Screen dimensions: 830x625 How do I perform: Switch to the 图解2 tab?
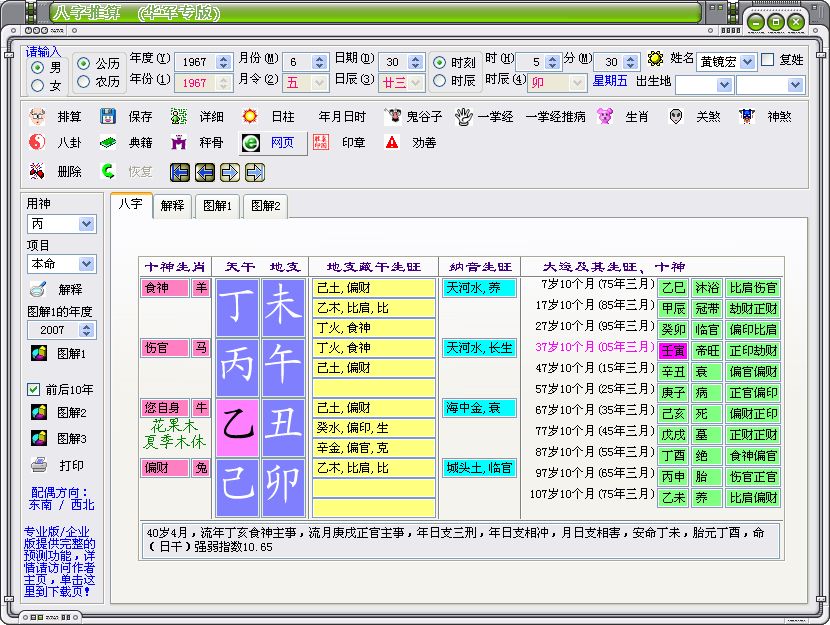click(x=265, y=206)
